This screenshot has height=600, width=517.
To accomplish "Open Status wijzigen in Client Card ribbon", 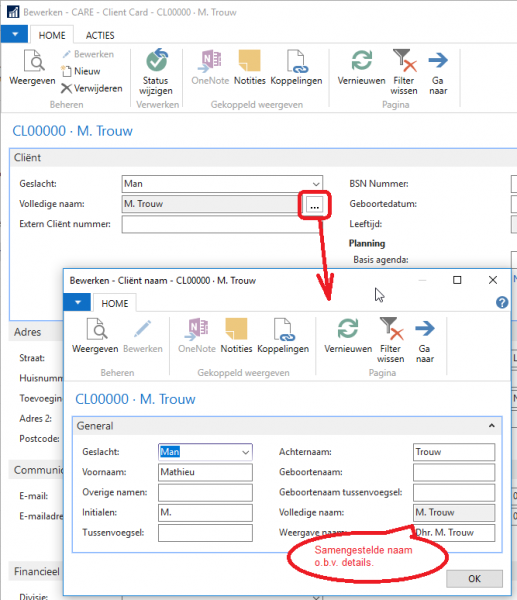I will [x=156, y=72].
